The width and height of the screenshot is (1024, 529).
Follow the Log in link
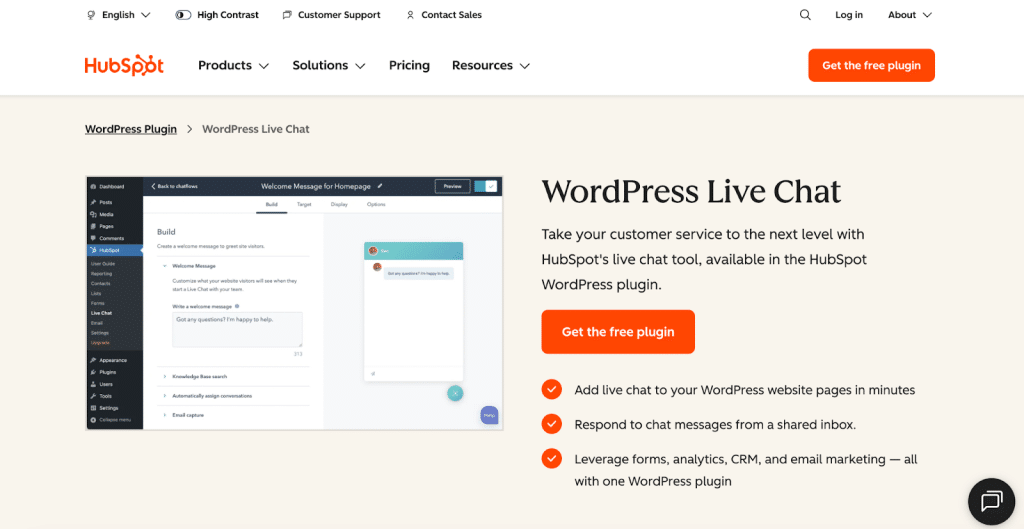coord(849,14)
